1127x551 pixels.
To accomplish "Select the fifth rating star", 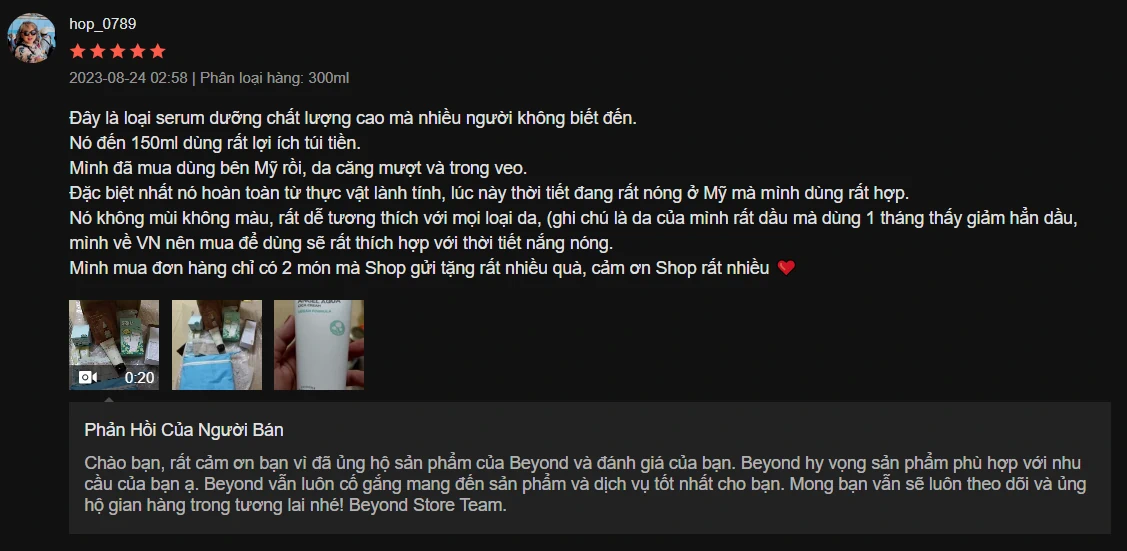I will (157, 52).
